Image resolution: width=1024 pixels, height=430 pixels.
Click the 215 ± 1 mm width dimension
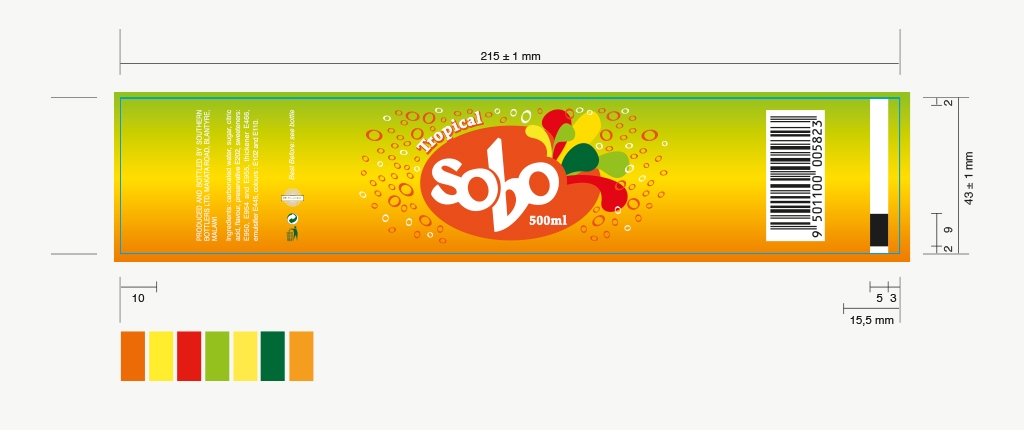click(511, 56)
